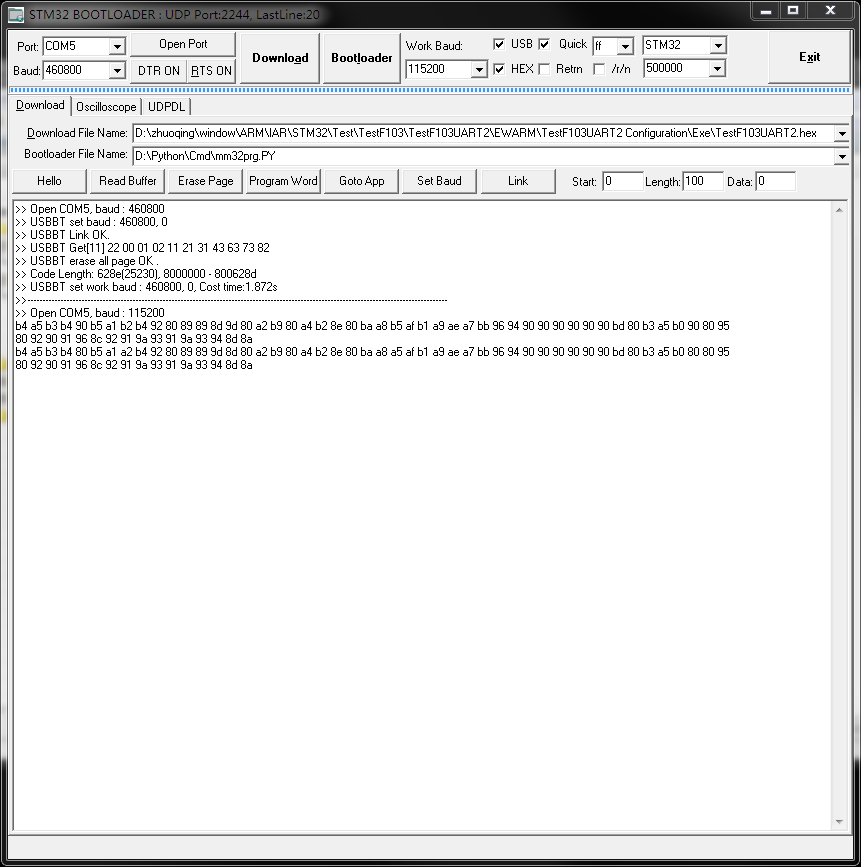The image size is (861, 867).
Task: Click the Bootloader File Name path field
Action: [x=484, y=156]
